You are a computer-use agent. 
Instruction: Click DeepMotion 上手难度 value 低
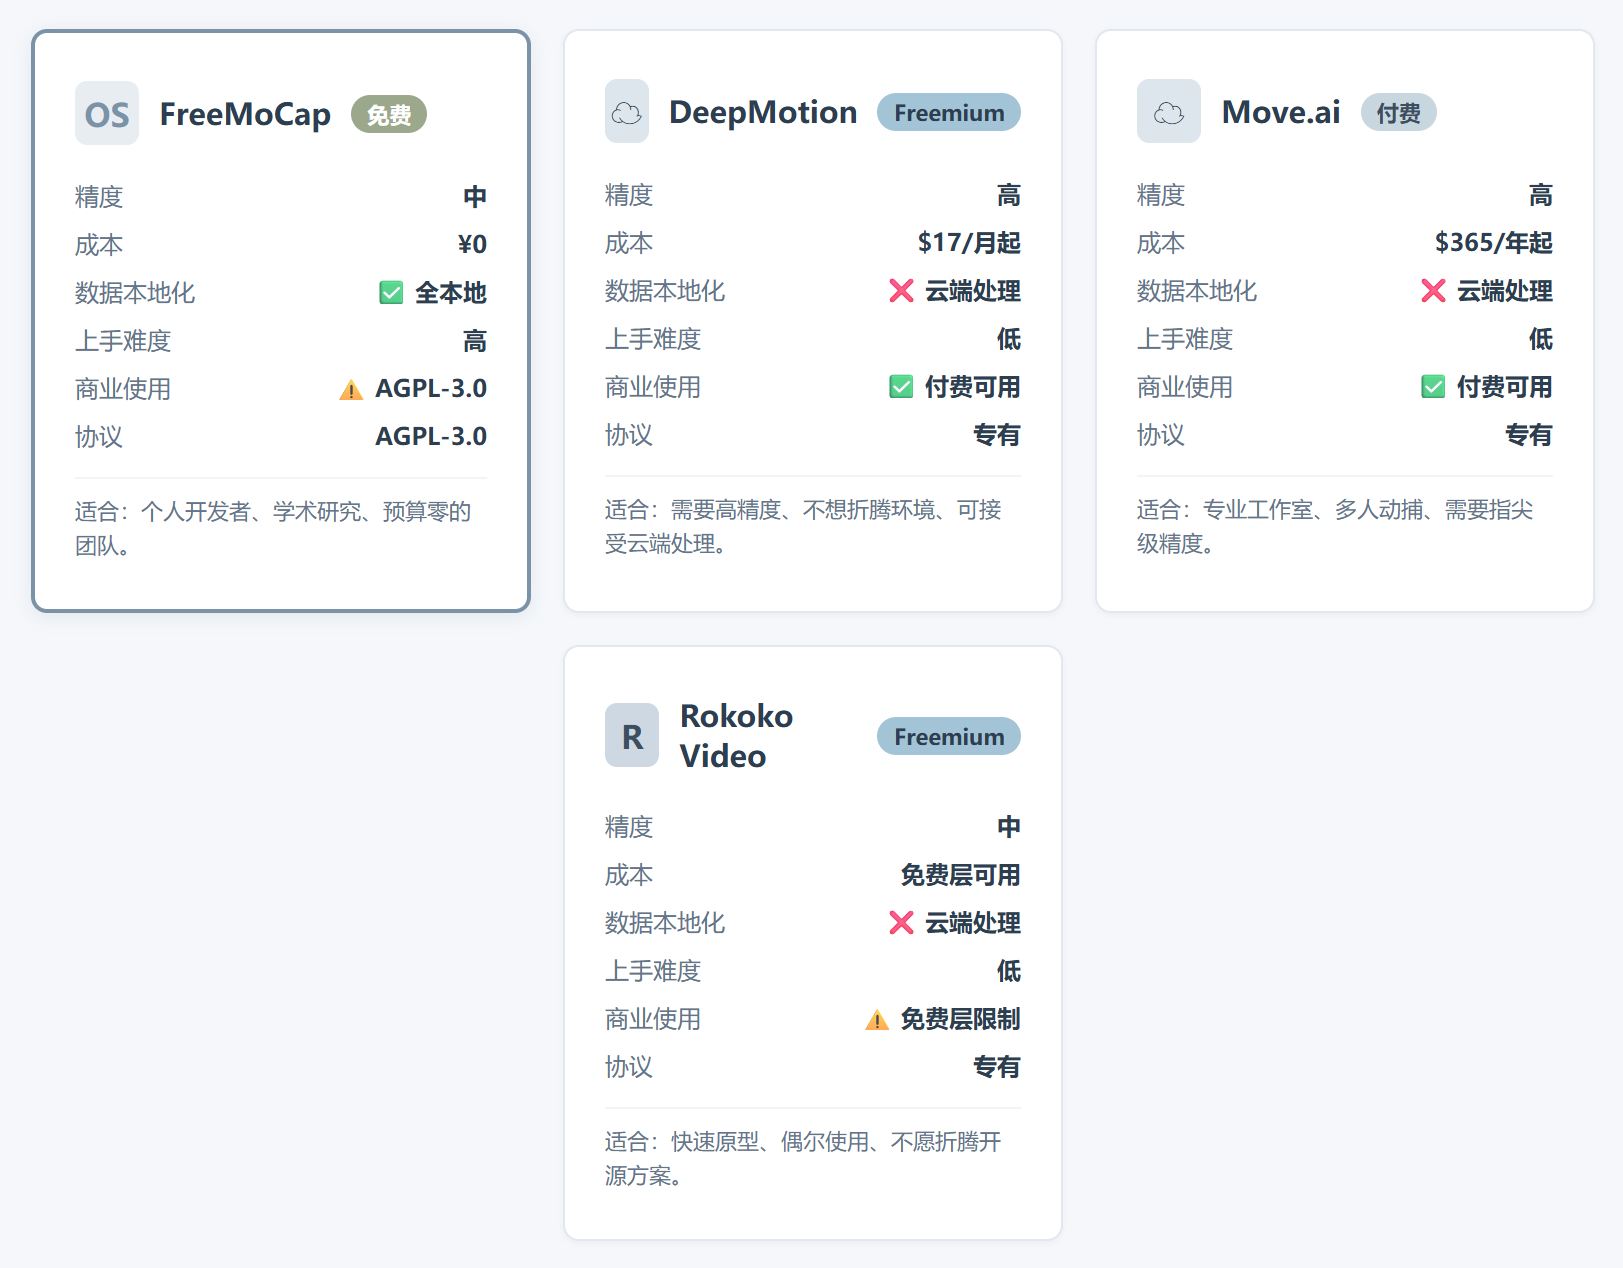[1009, 339]
